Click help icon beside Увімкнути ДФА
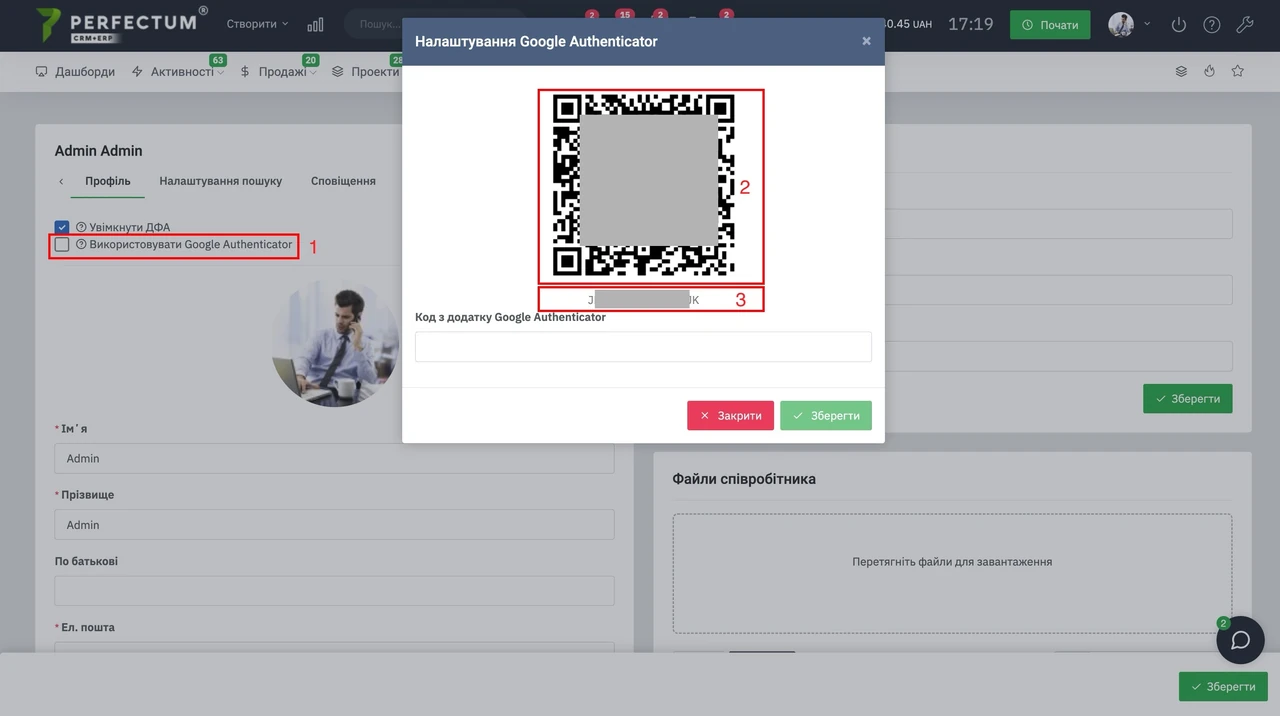Image resolution: width=1280 pixels, height=716 pixels. [x=81, y=227]
